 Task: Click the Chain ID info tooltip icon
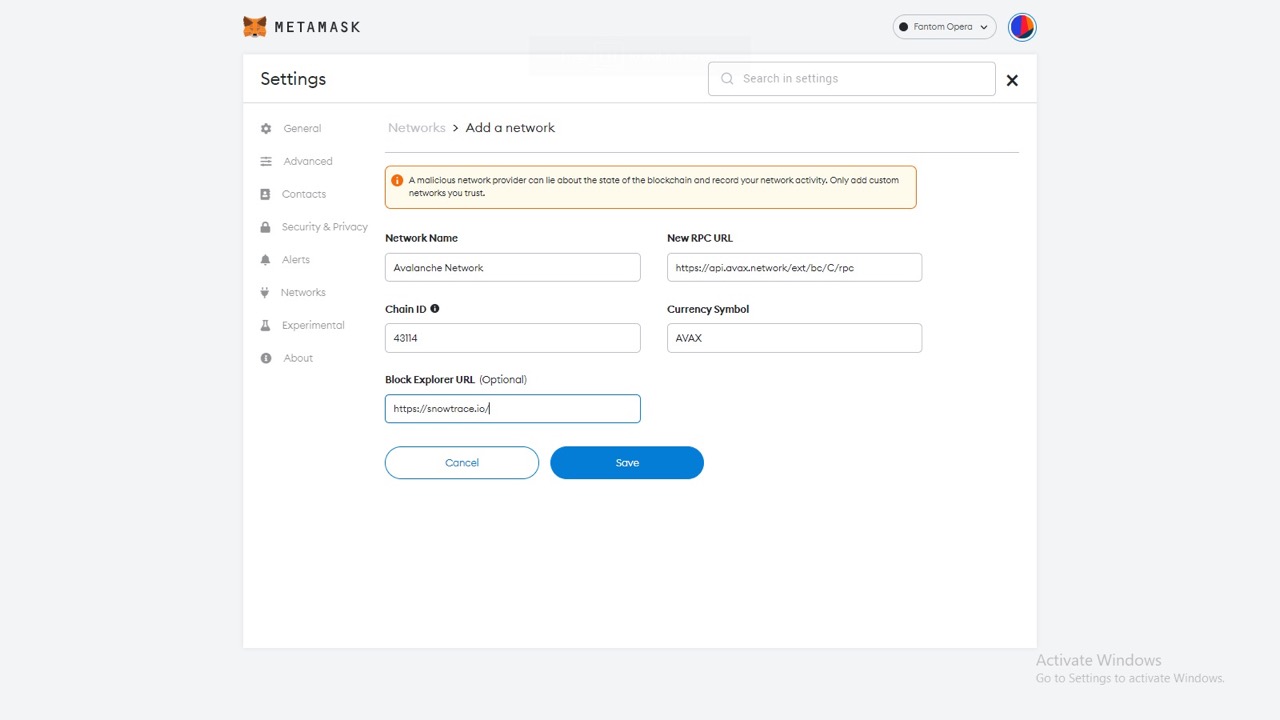coord(435,309)
